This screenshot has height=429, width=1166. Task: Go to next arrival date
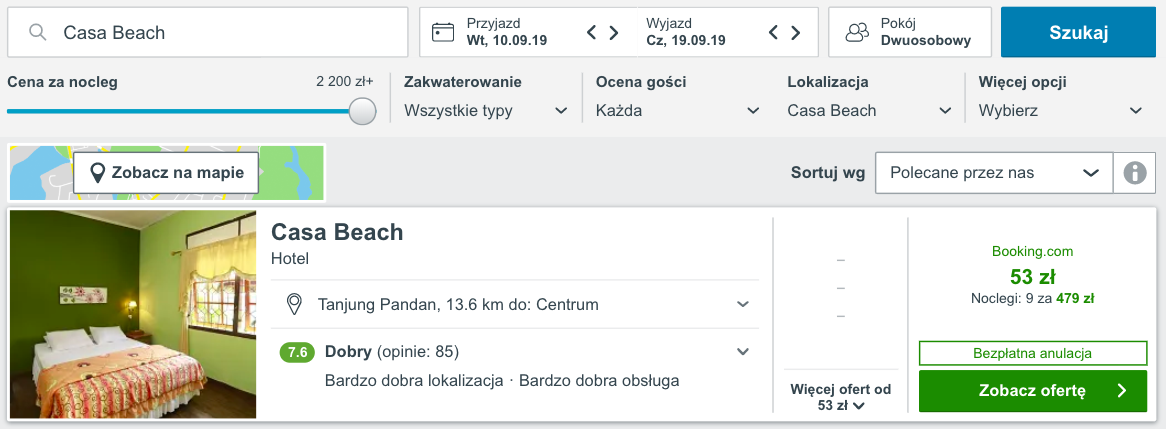click(x=614, y=32)
